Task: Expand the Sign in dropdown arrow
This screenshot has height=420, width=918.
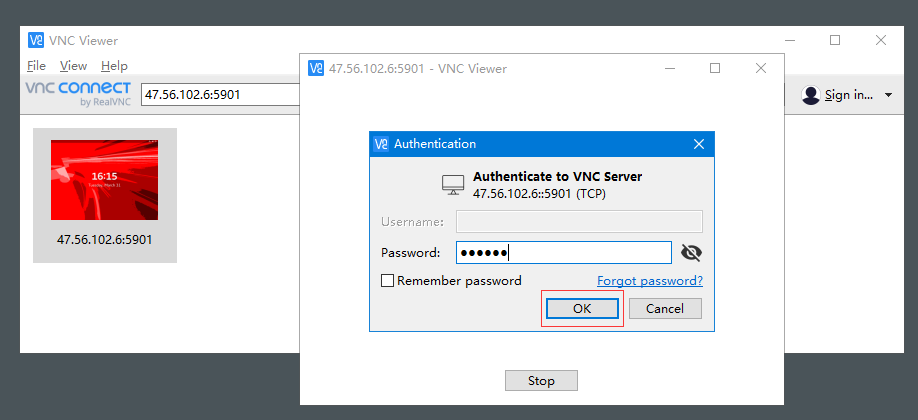Action: [x=889, y=95]
